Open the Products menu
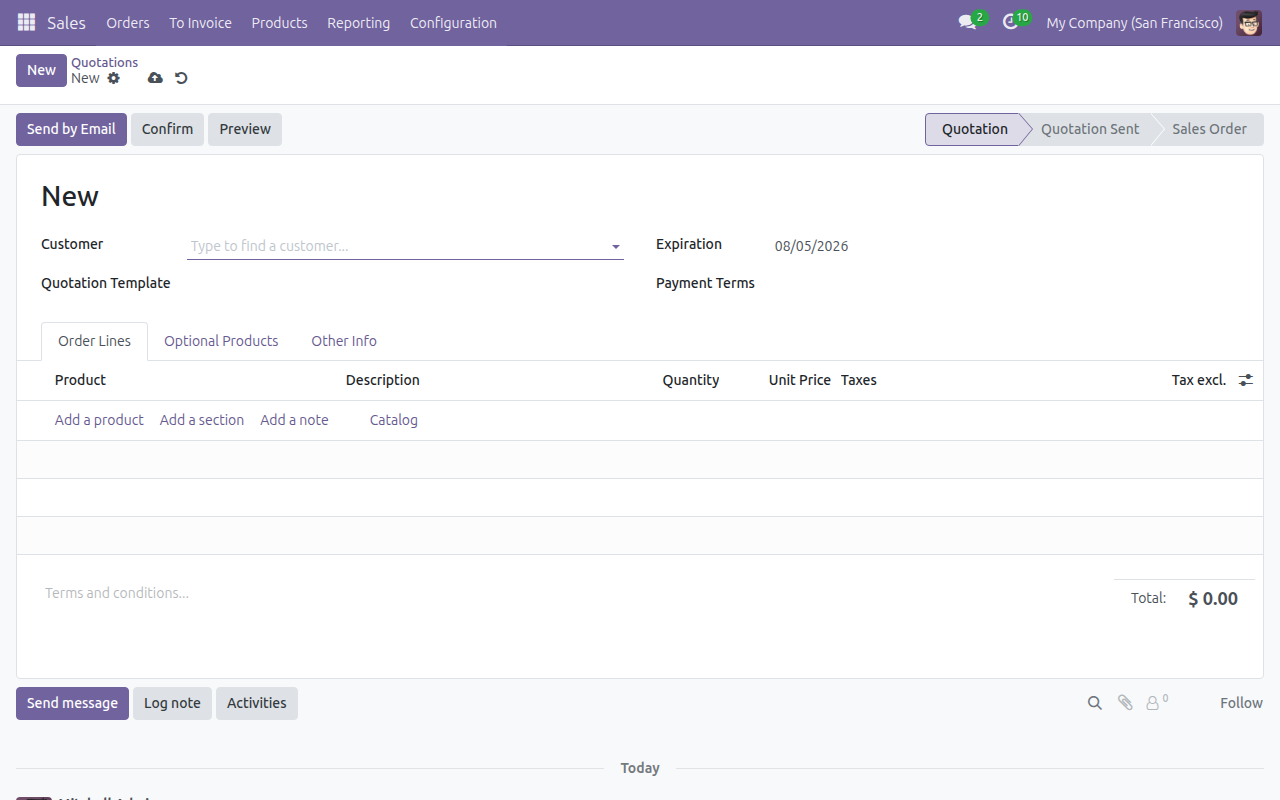Viewport: 1280px width, 800px height. tap(279, 22)
